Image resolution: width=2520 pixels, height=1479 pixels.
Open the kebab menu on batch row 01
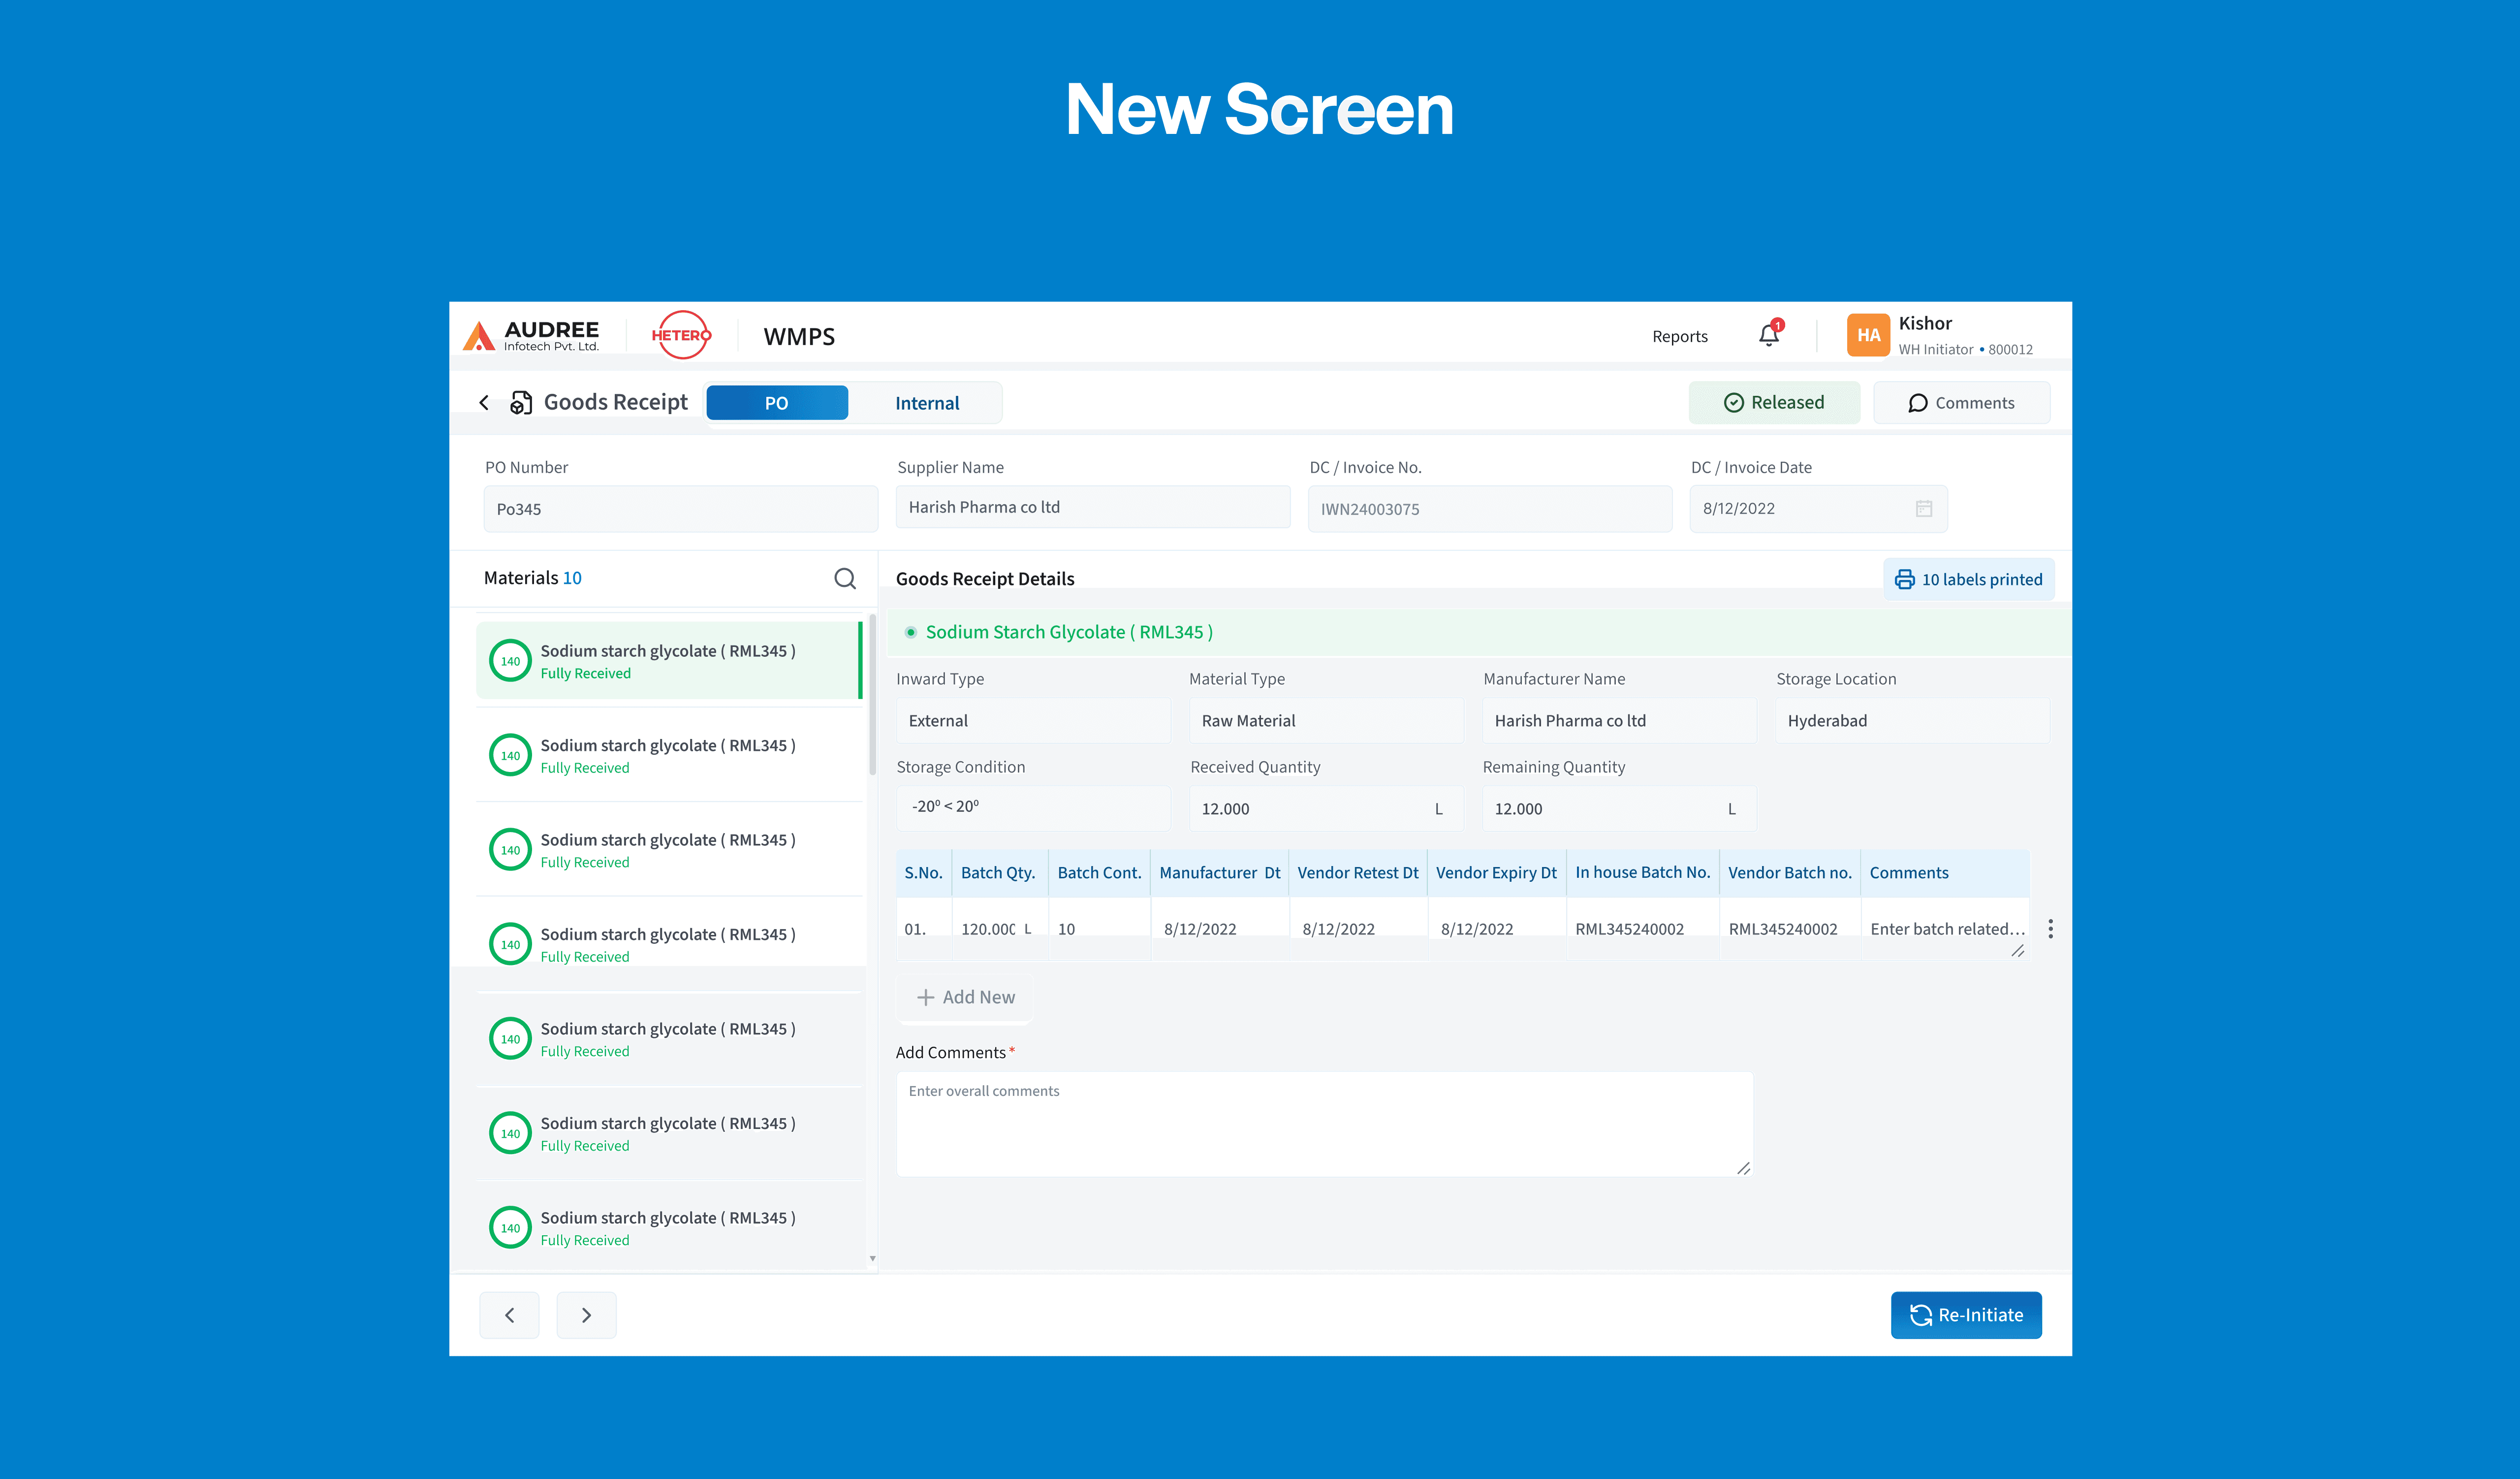(2051, 929)
